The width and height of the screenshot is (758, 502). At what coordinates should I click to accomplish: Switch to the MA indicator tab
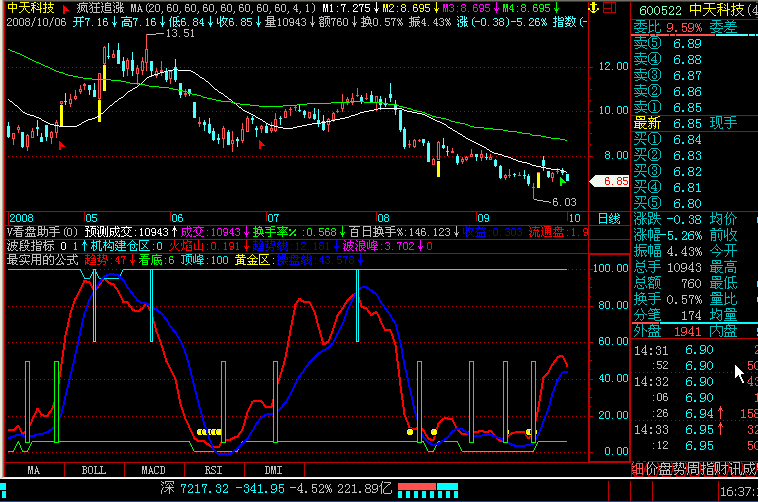[34, 470]
